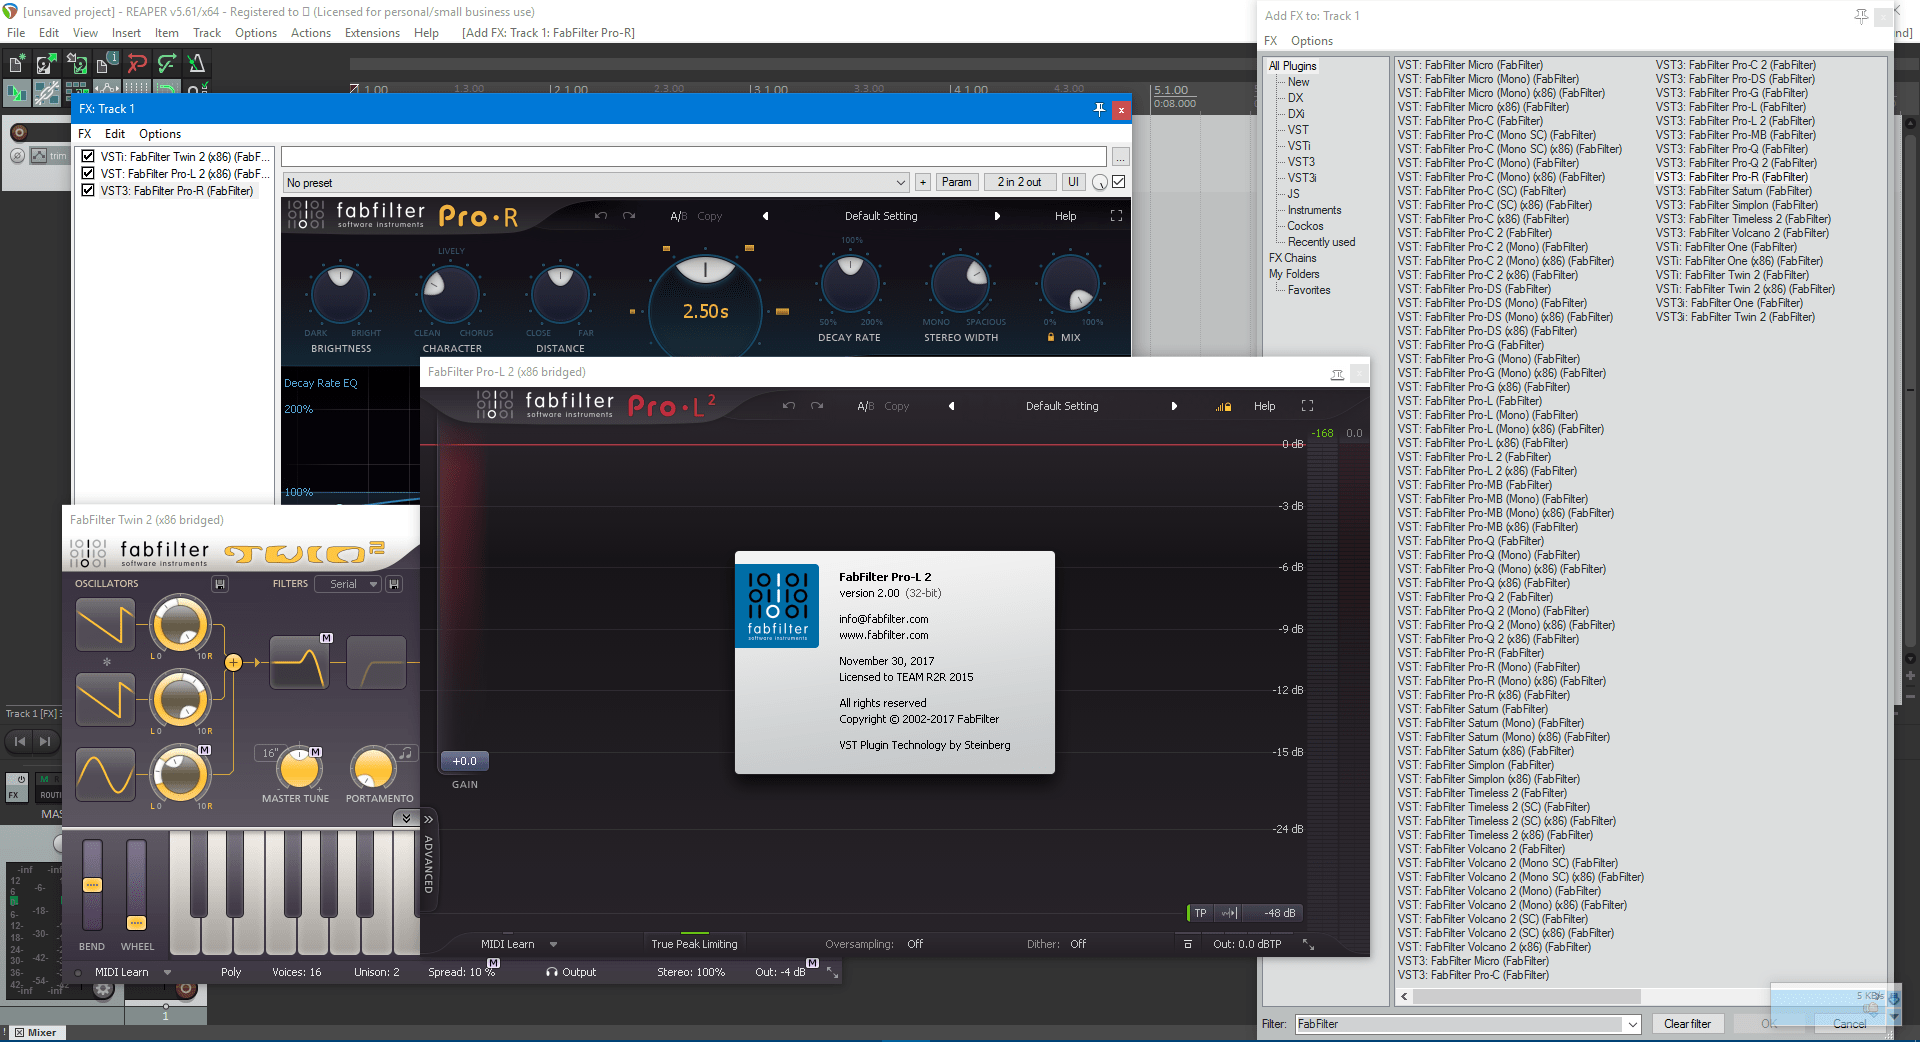The image size is (1920, 1042).
Task: Open the Filter dropdown with the FabFilter text
Action: pyautogui.click(x=1632, y=1024)
